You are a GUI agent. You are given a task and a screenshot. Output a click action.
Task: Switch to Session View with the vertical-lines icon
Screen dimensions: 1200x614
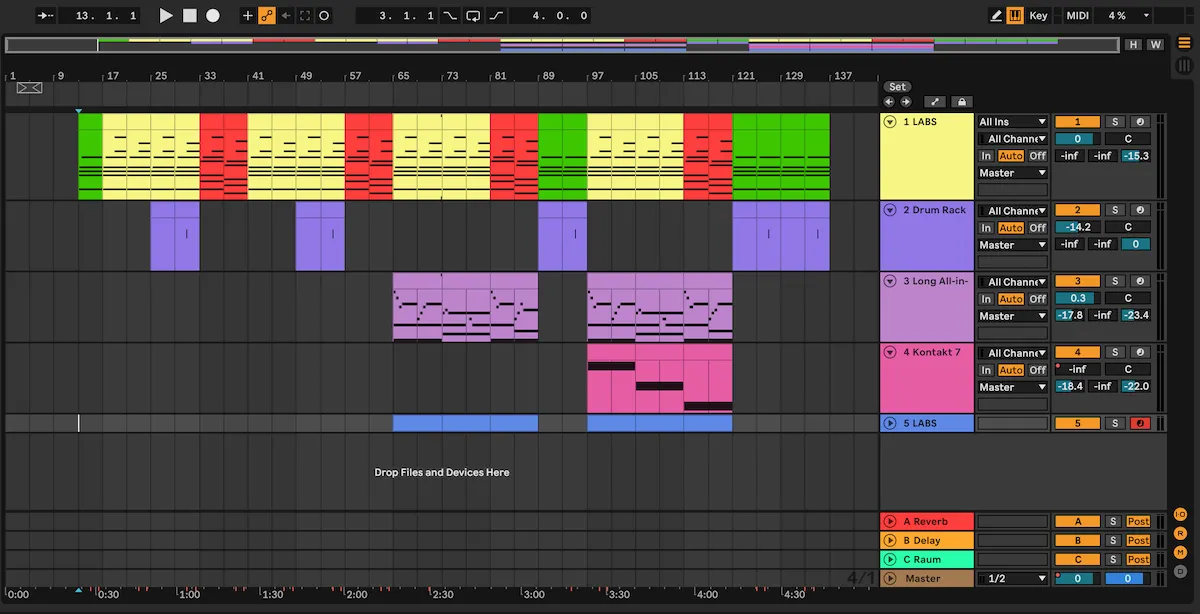point(1184,64)
